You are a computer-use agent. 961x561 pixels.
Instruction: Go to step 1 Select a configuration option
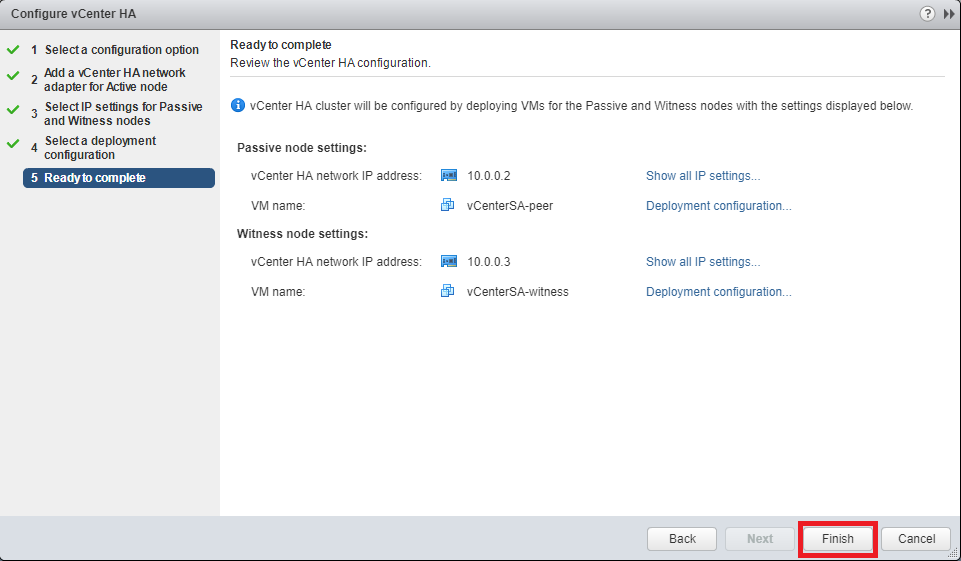pyautogui.click(x=121, y=50)
